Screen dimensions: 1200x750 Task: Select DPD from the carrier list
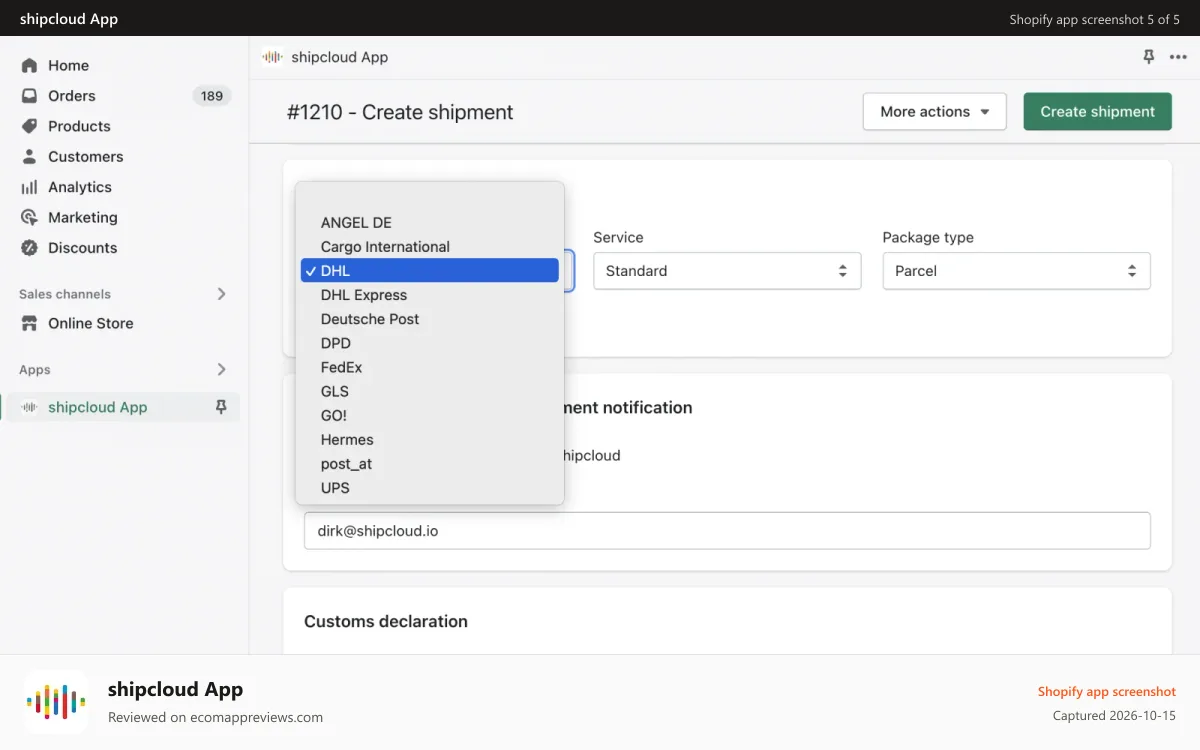click(430, 343)
